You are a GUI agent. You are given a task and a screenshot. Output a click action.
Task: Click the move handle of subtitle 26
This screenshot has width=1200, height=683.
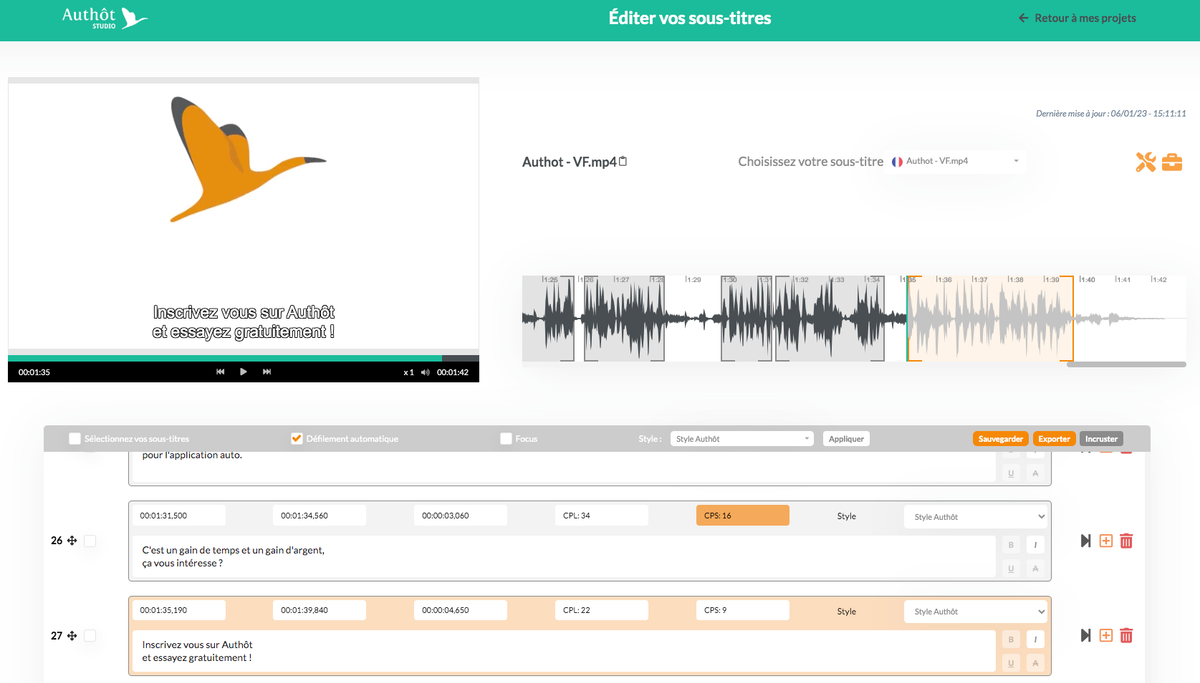[x=72, y=540]
